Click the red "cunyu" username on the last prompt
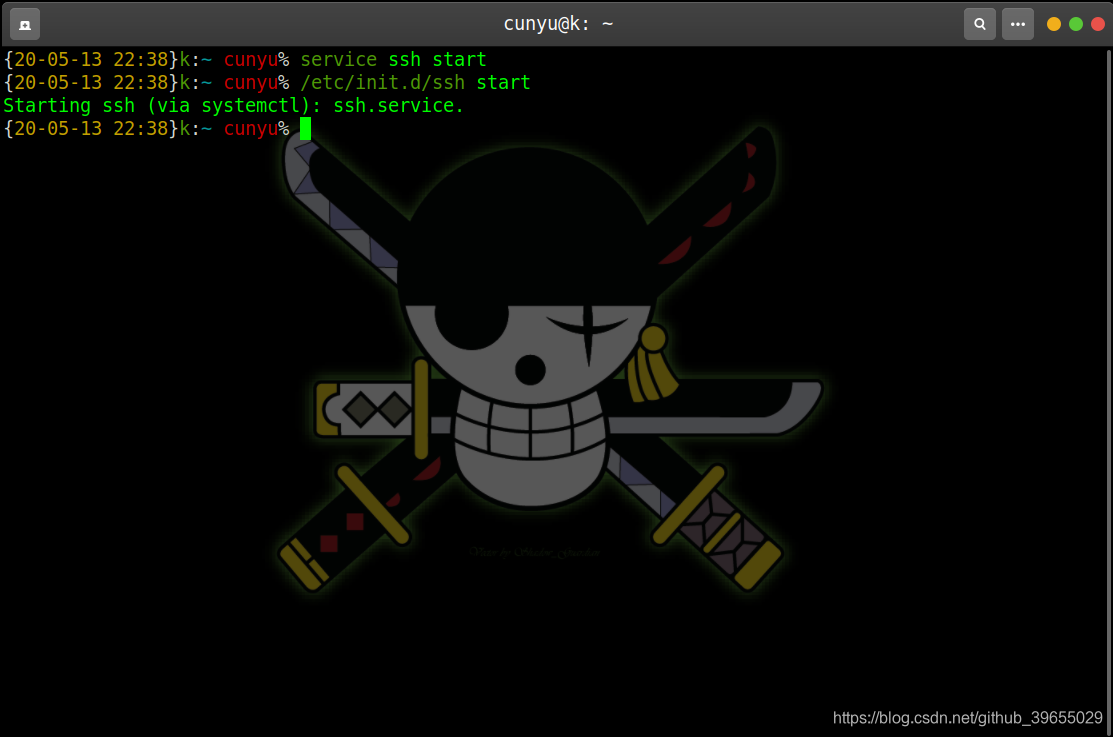 [250, 128]
